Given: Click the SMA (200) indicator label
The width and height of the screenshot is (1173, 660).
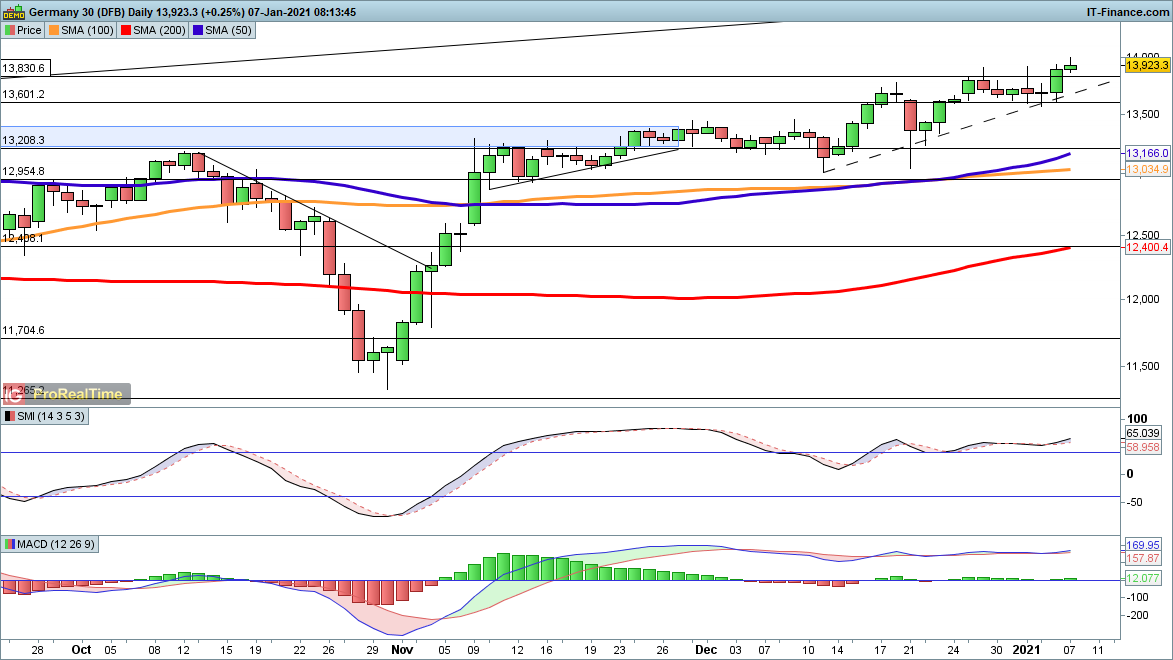Looking at the screenshot, I should tap(160, 30).
